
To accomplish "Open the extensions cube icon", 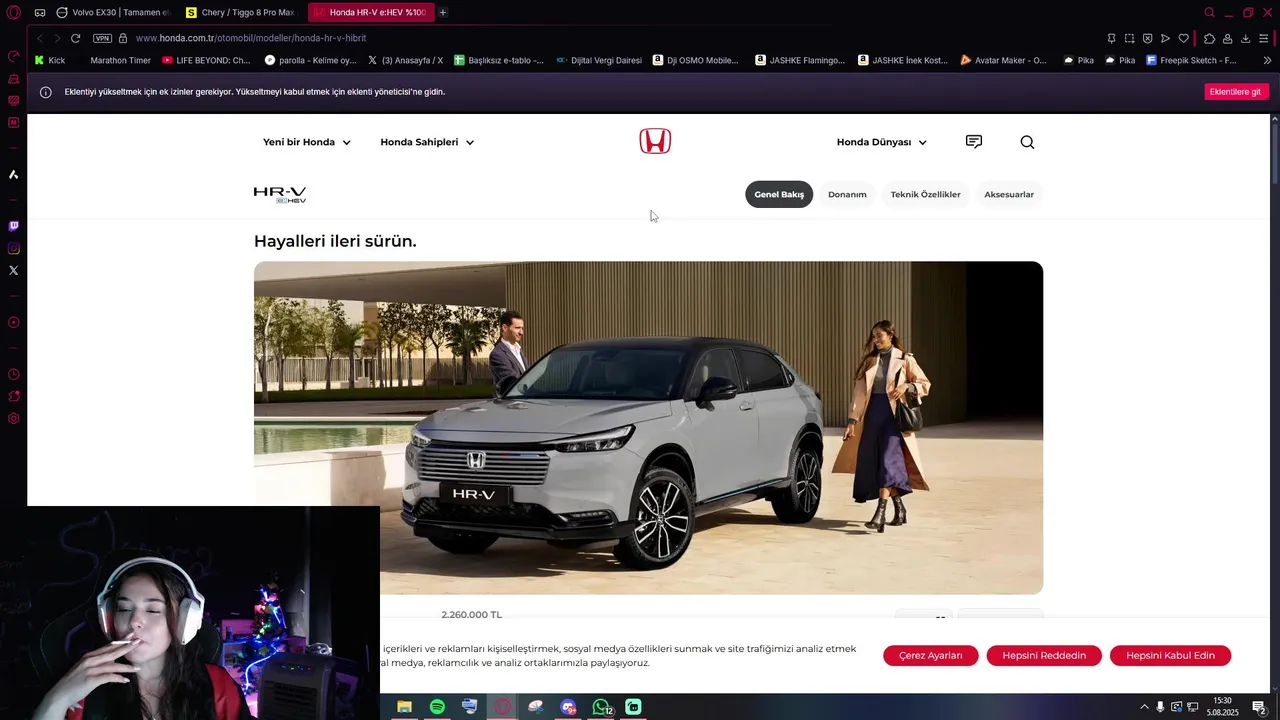I will pos(1209,38).
